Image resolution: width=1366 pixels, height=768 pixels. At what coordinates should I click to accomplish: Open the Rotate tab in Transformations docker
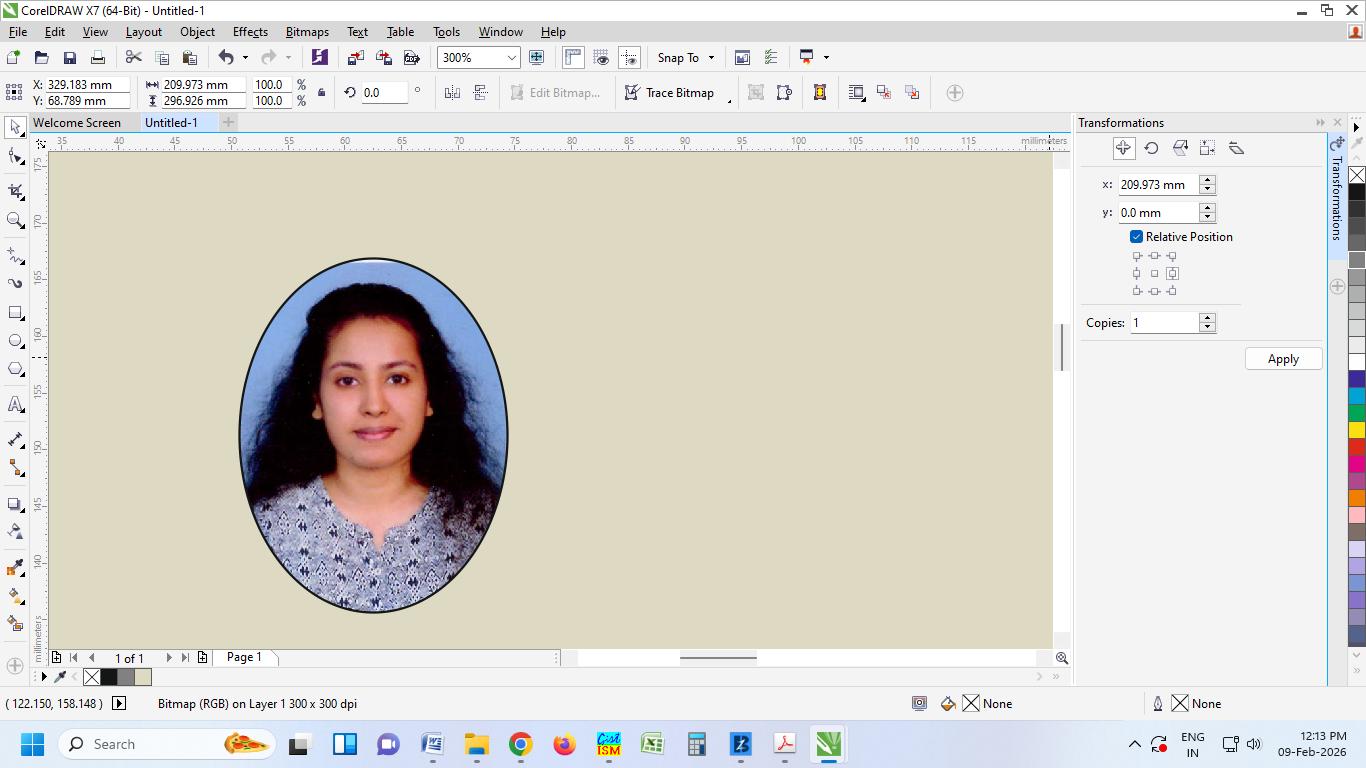point(1151,148)
